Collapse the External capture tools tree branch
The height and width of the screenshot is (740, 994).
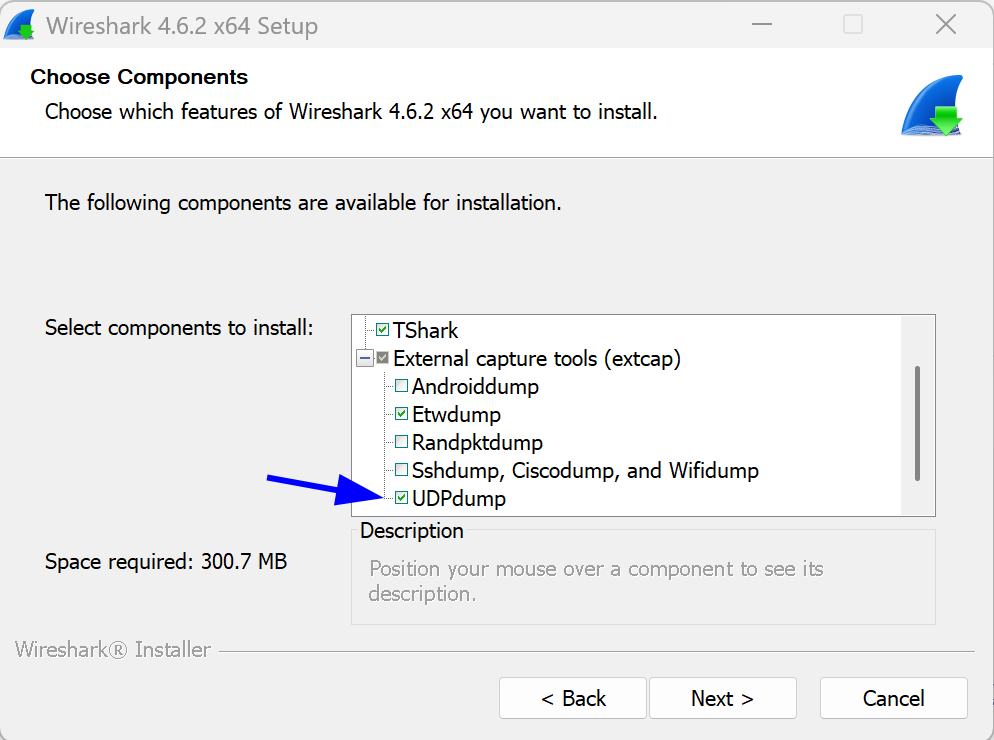pyautogui.click(x=365, y=357)
